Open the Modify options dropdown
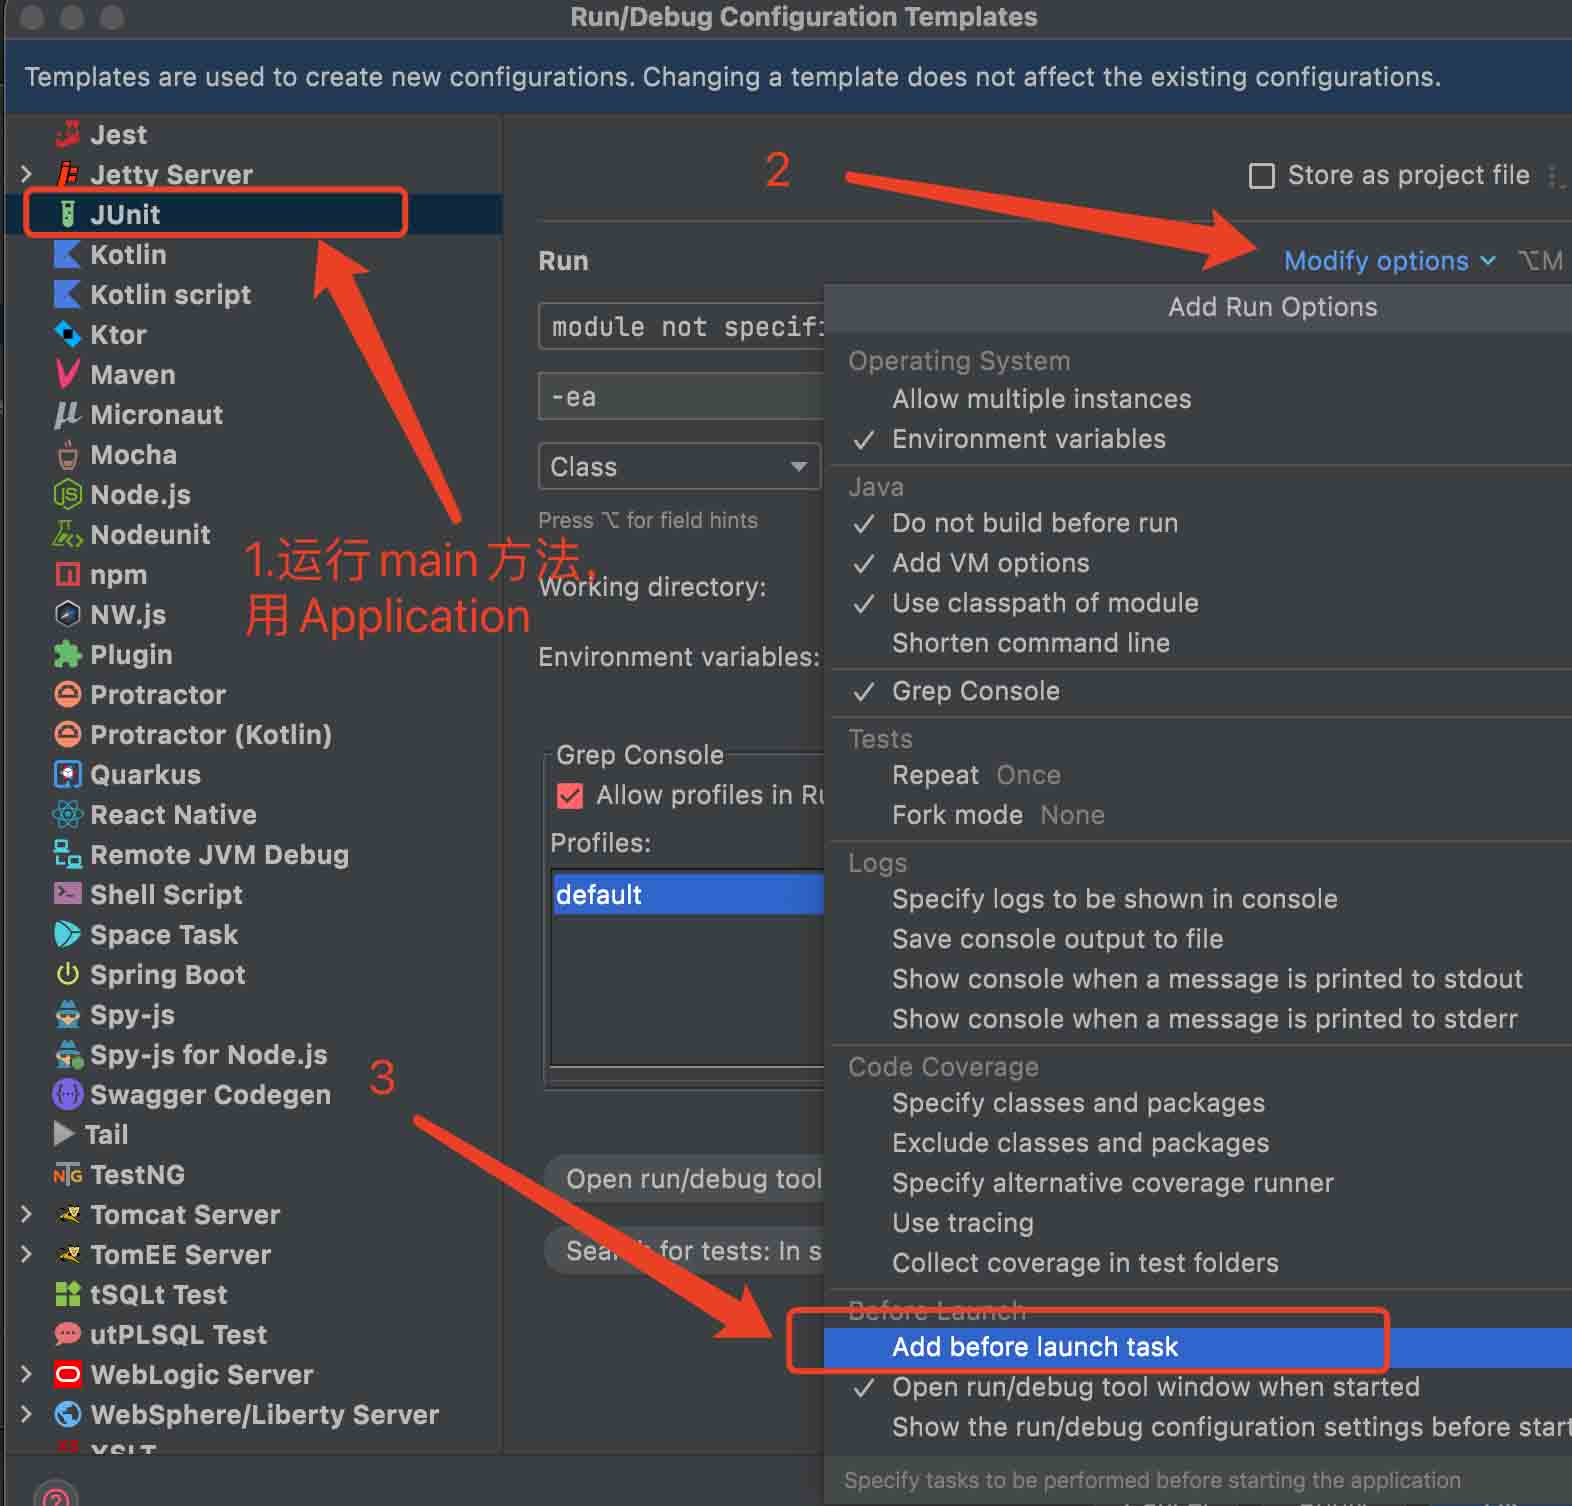 (1389, 261)
